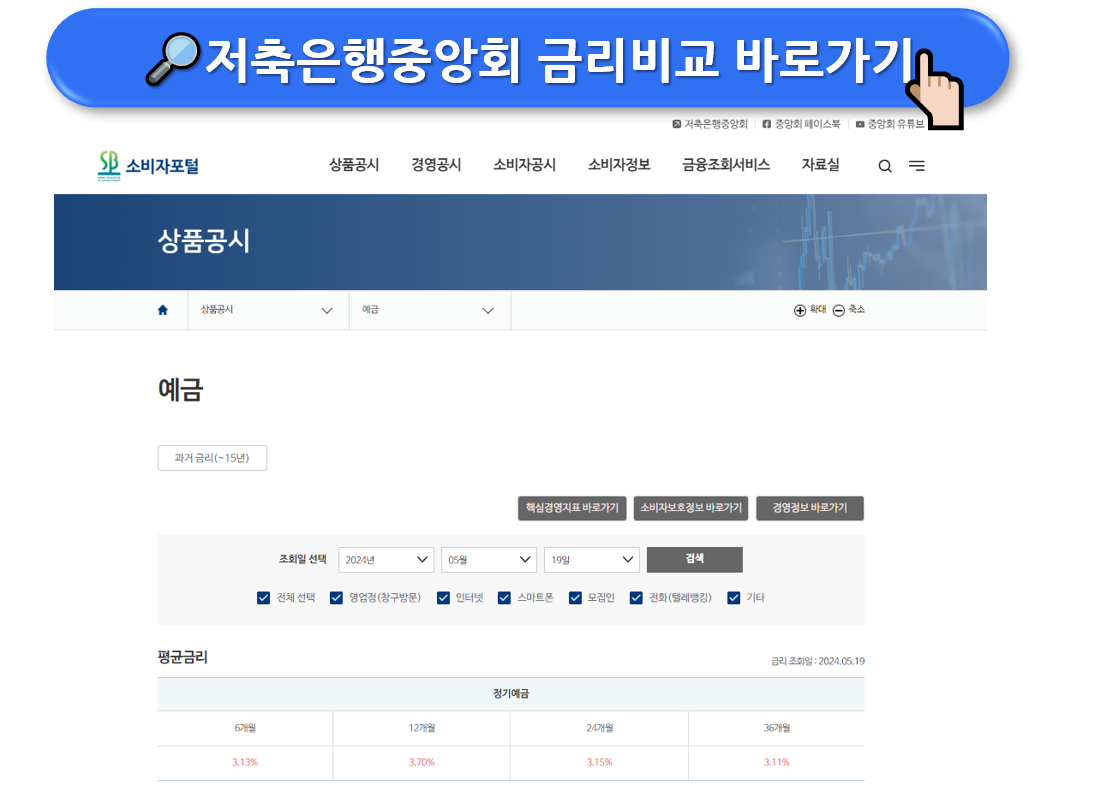Click the 금리 조회일 : 2024.05.19 text
This screenshot has height=789, width=1093.
click(x=818, y=661)
